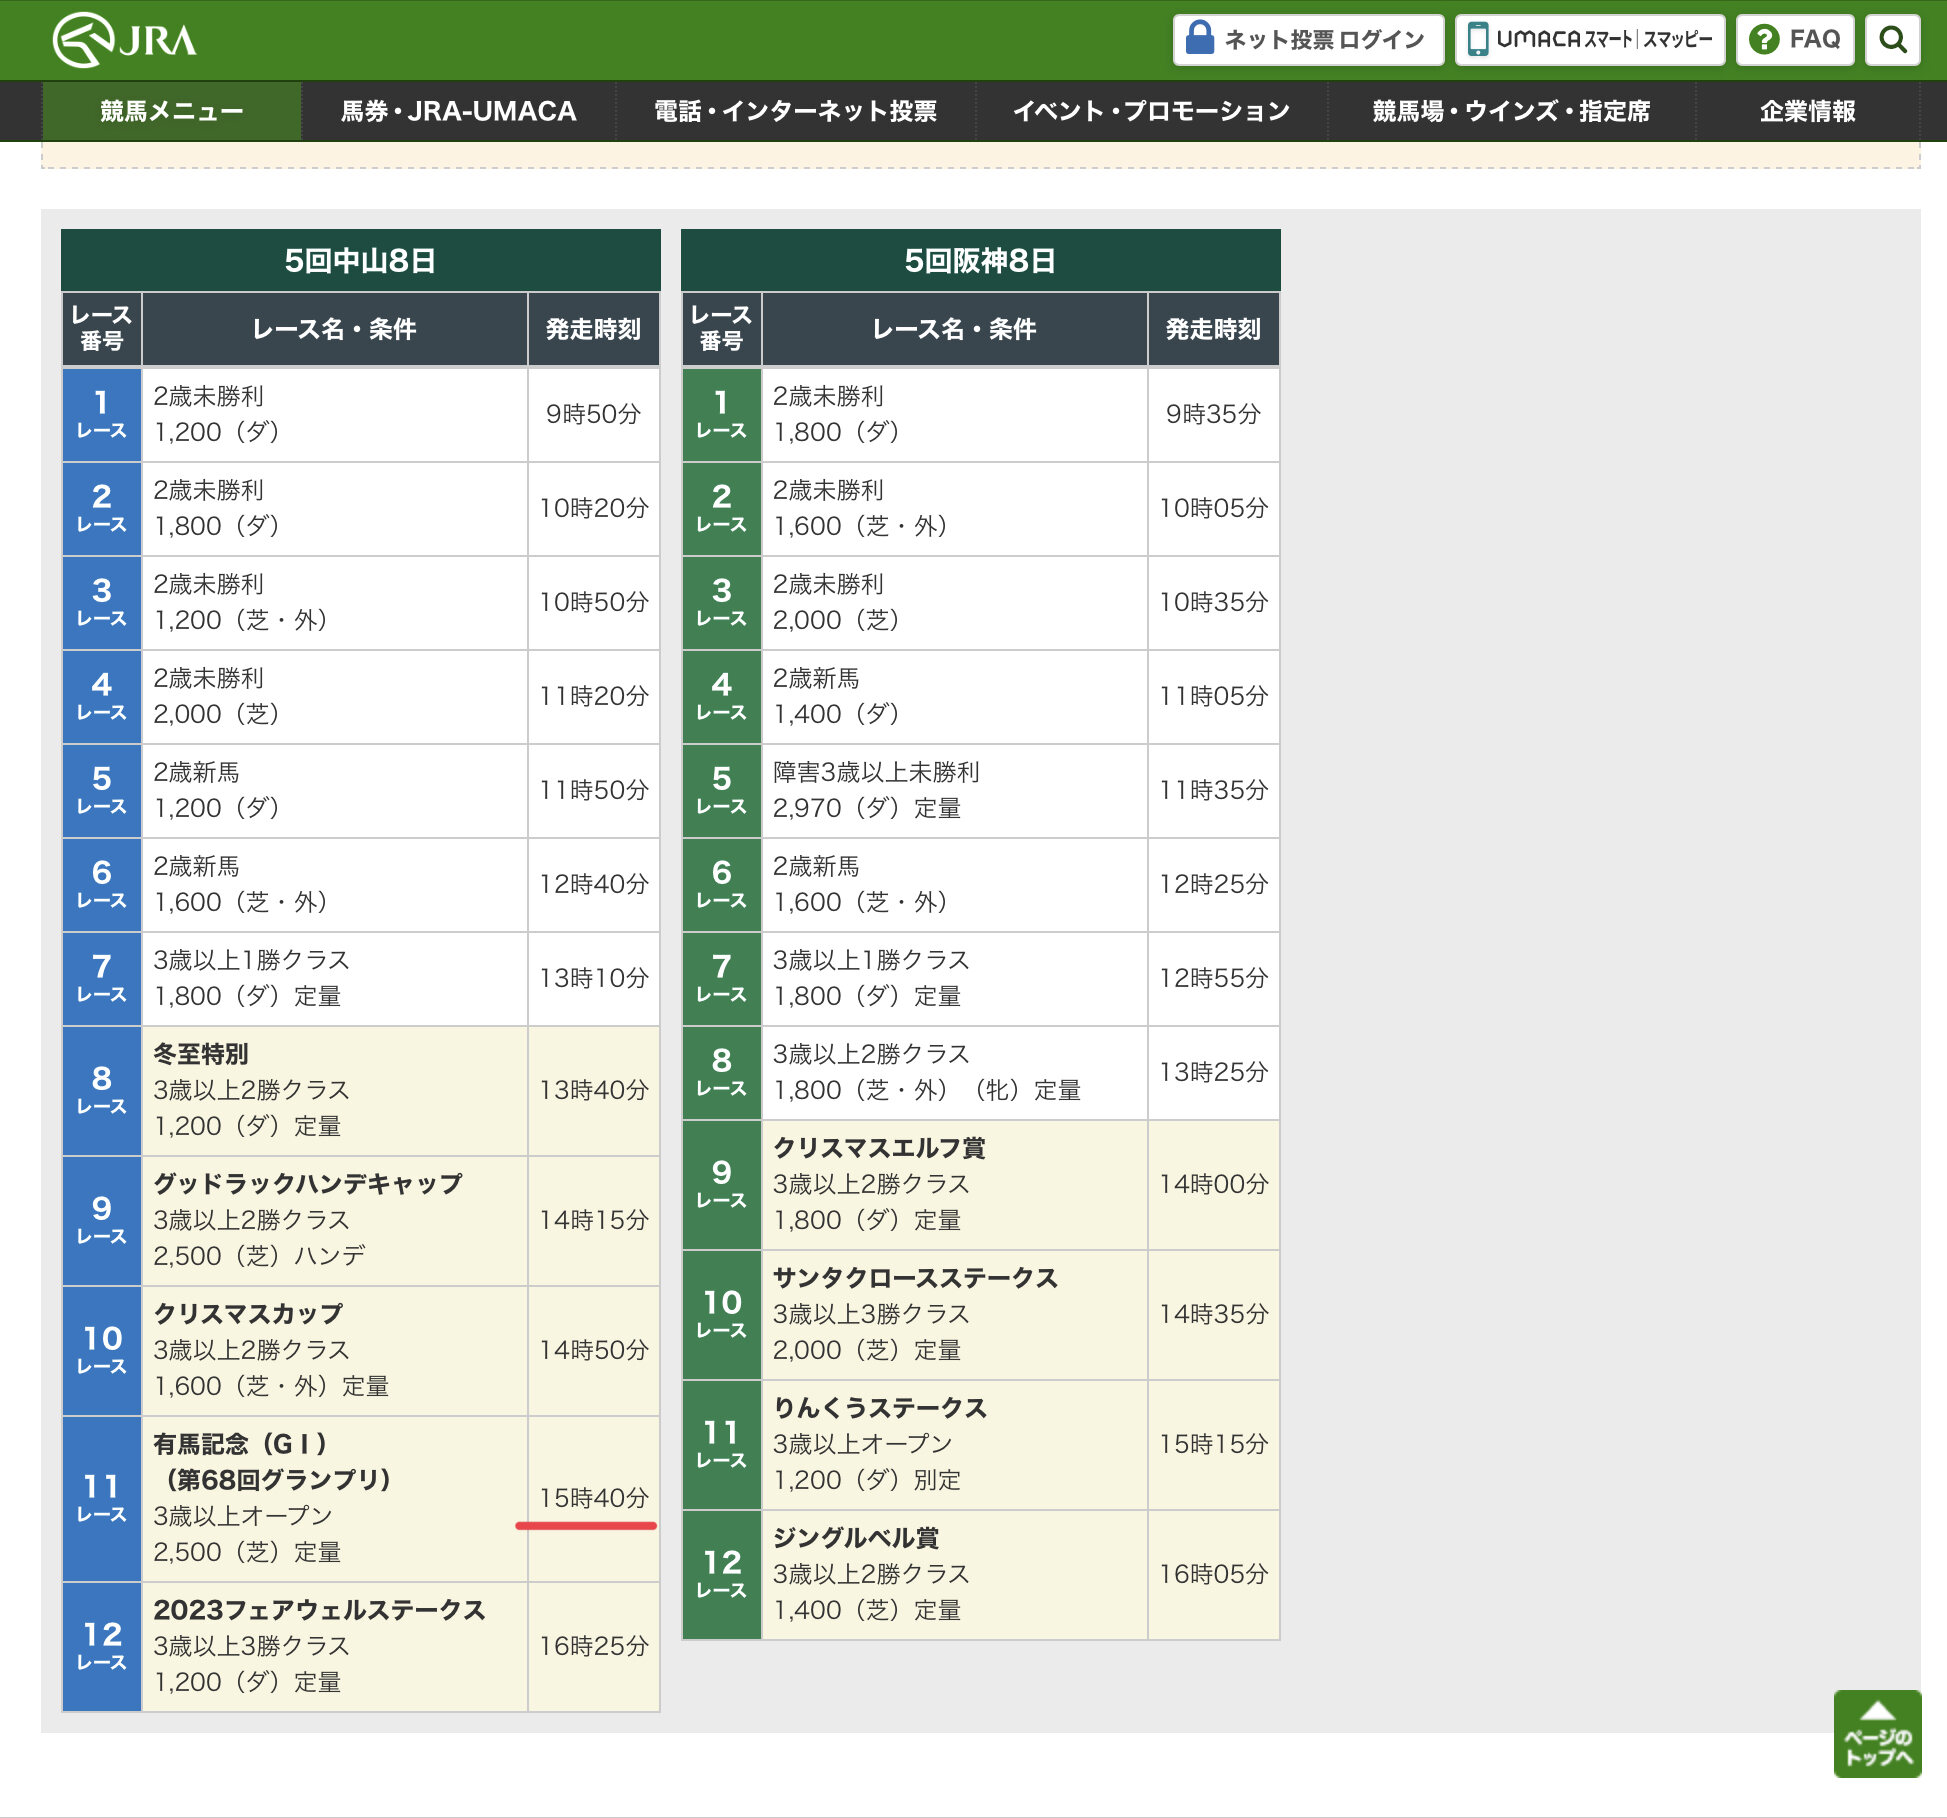Jump to page top arrow button
This screenshot has width=1947, height=1818.
coord(1877,1734)
